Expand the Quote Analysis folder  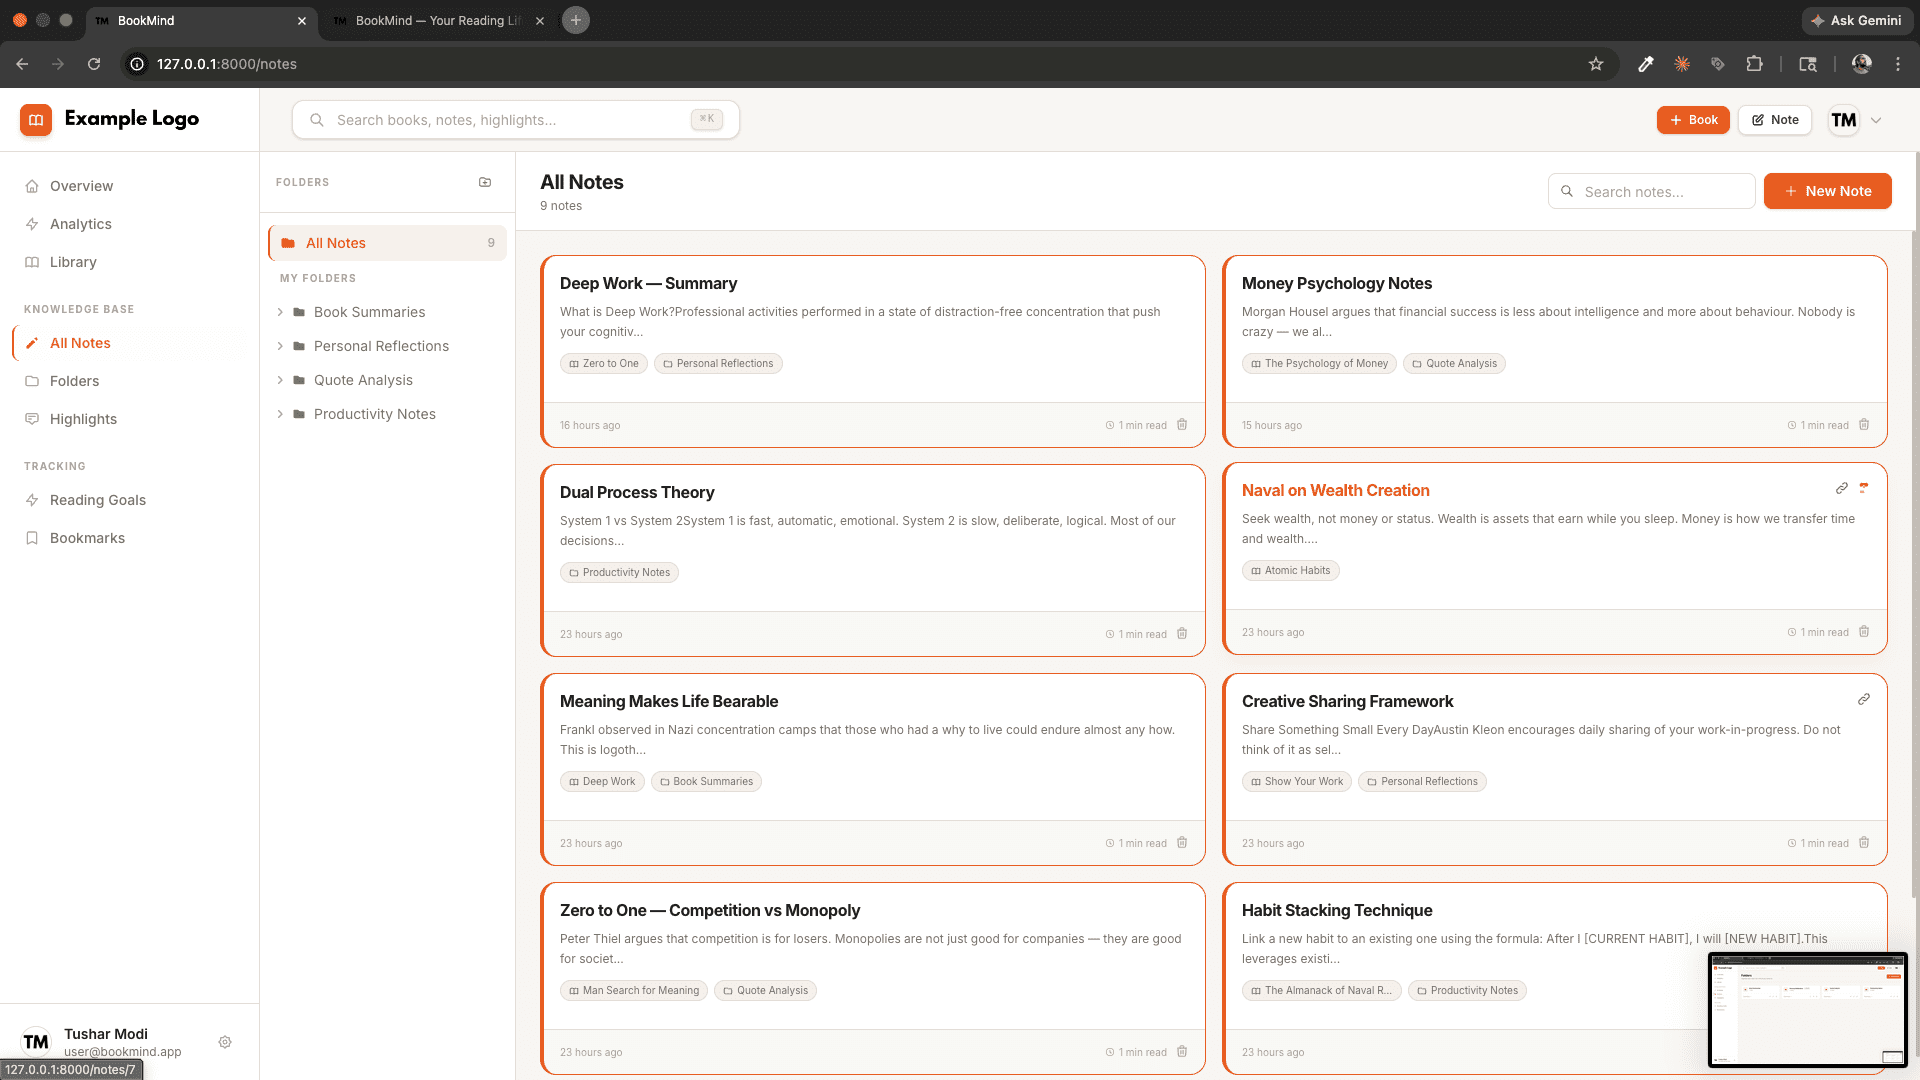click(x=280, y=380)
